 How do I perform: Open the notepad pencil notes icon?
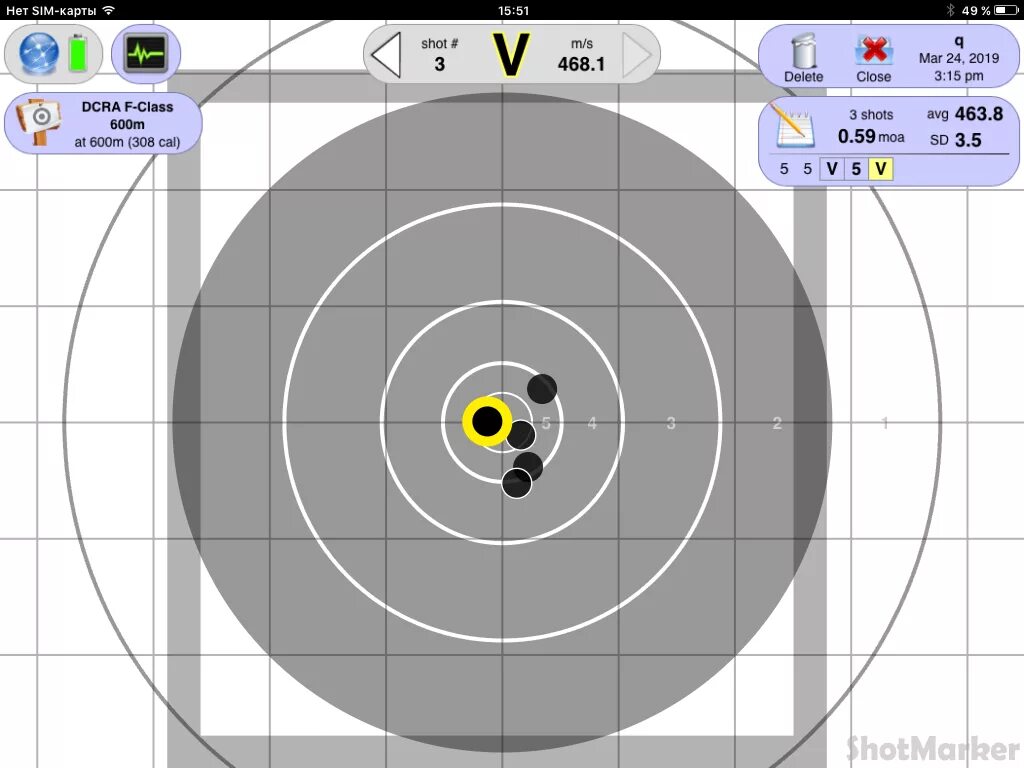[792, 124]
